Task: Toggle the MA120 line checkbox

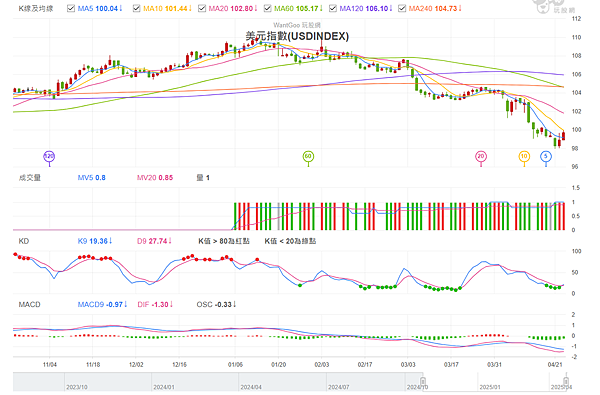Action: click(x=333, y=8)
